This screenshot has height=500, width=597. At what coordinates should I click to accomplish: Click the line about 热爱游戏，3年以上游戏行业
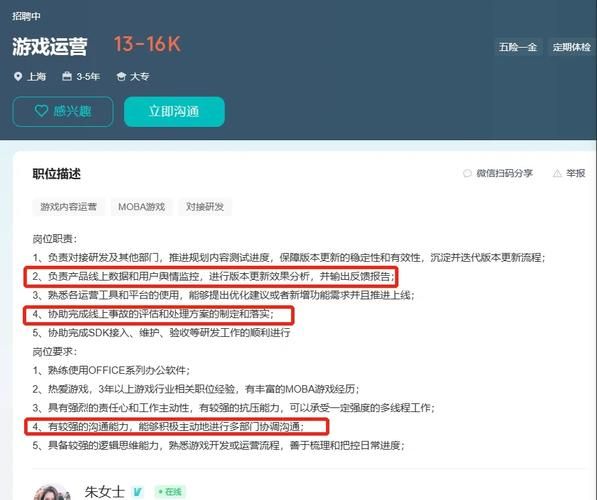pyautogui.click(x=196, y=389)
